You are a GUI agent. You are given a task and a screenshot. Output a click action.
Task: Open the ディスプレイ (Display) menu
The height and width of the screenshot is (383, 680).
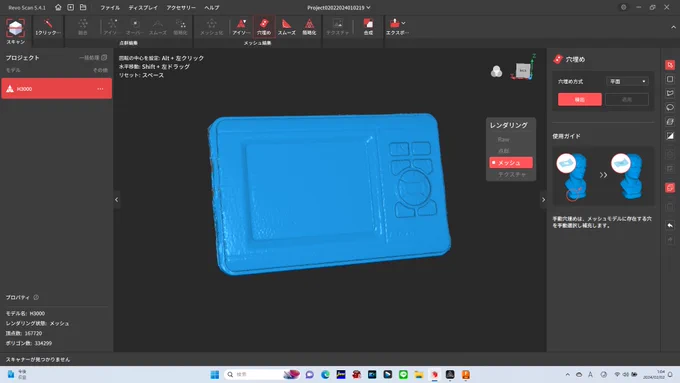point(143,8)
